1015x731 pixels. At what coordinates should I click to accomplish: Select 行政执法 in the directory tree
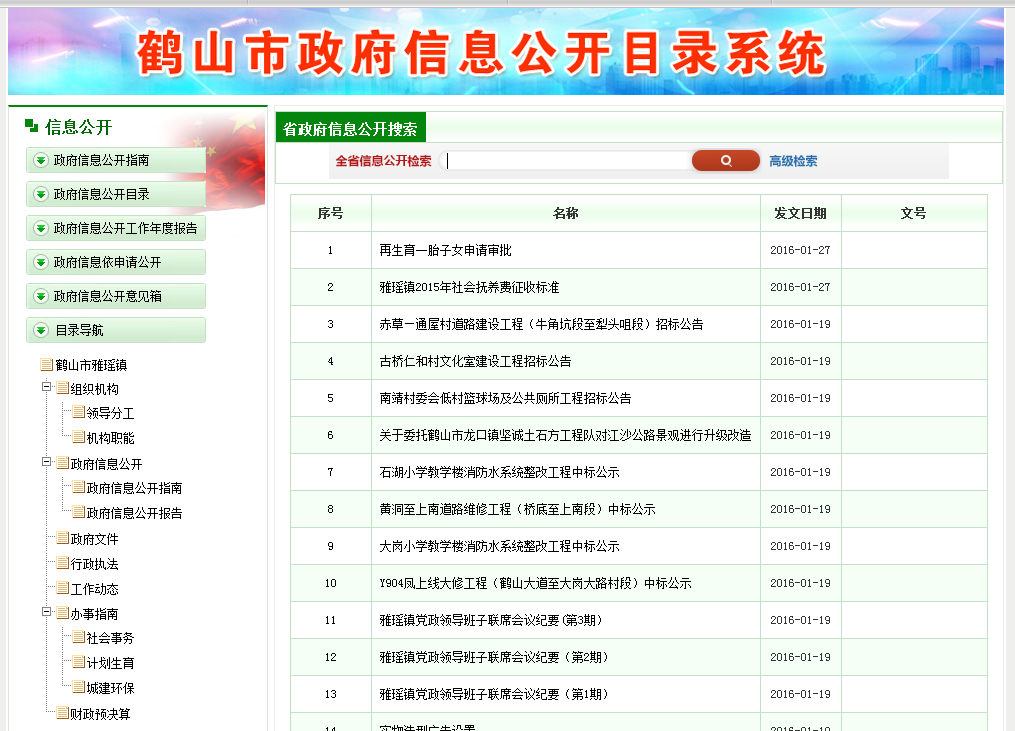coord(94,564)
